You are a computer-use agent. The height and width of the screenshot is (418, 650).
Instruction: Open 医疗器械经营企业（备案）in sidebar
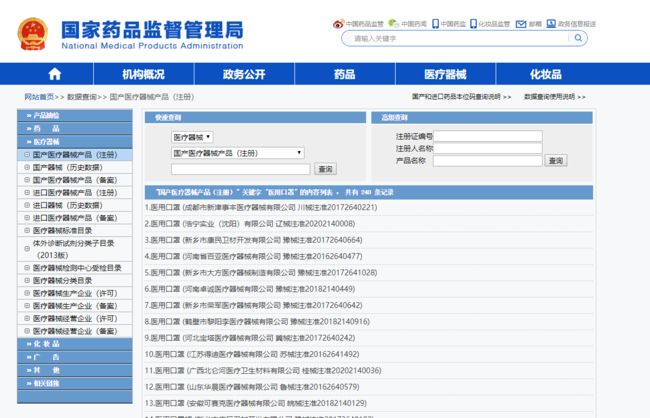click(75, 331)
